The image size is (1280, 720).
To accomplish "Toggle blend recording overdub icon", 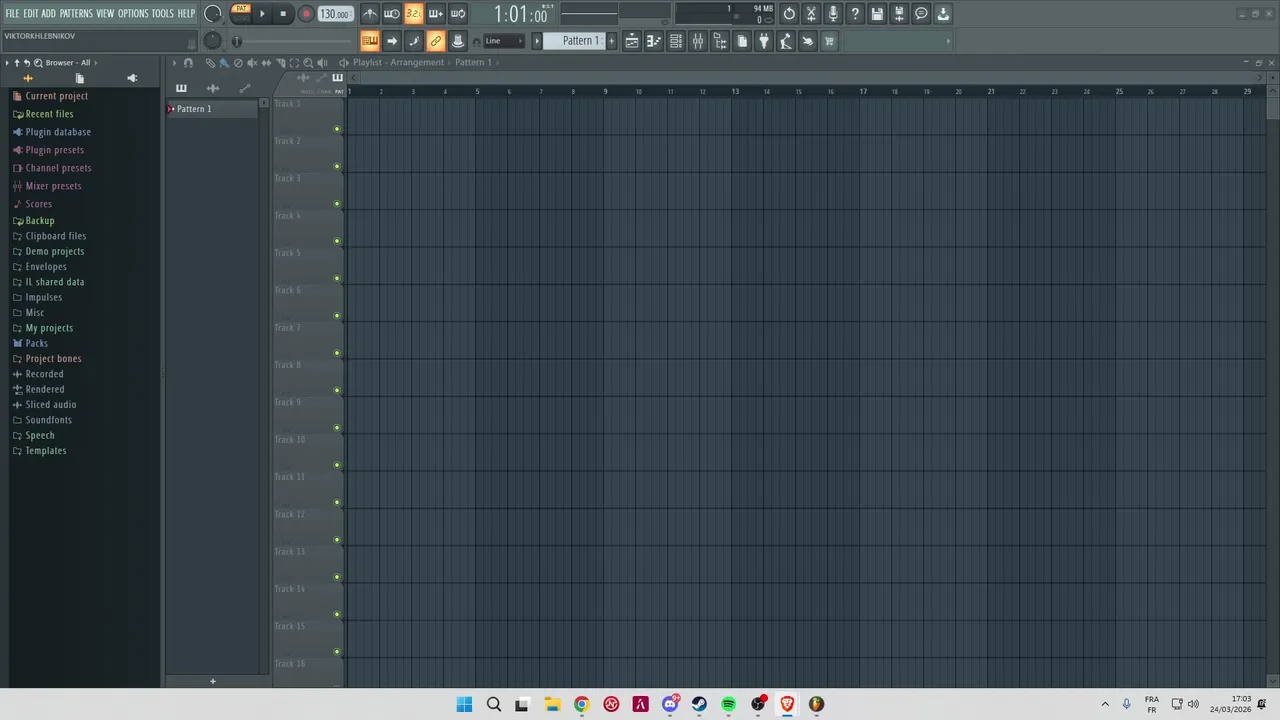I will 435,14.
